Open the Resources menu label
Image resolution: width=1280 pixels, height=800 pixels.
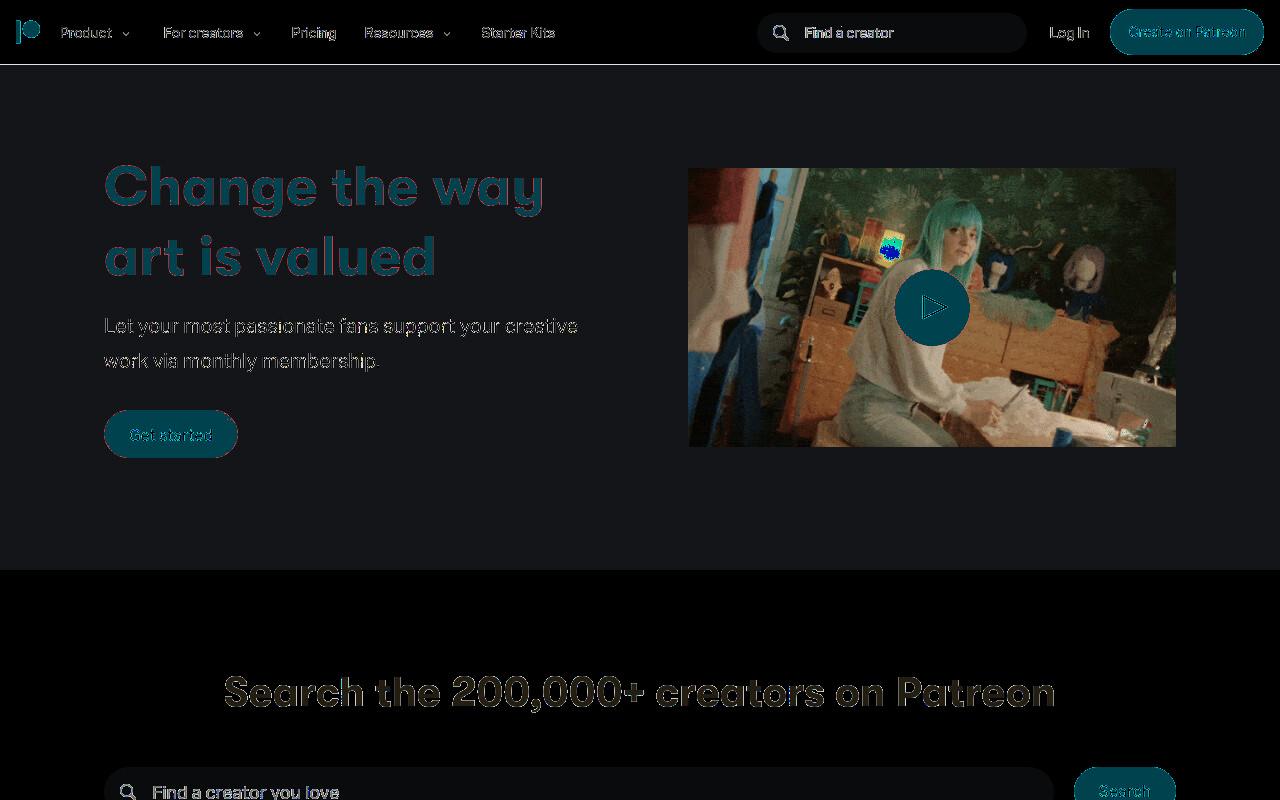point(398,33)
